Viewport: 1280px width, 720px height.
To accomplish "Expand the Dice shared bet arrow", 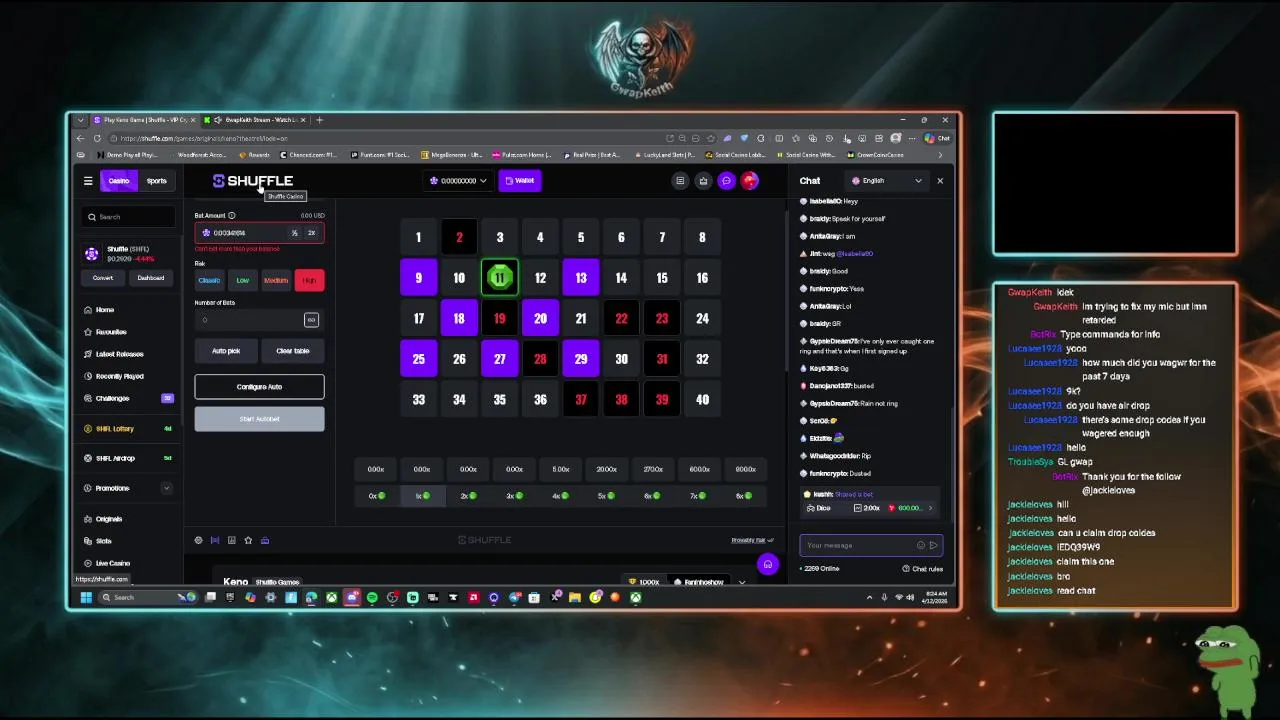I will coord(930,508).
